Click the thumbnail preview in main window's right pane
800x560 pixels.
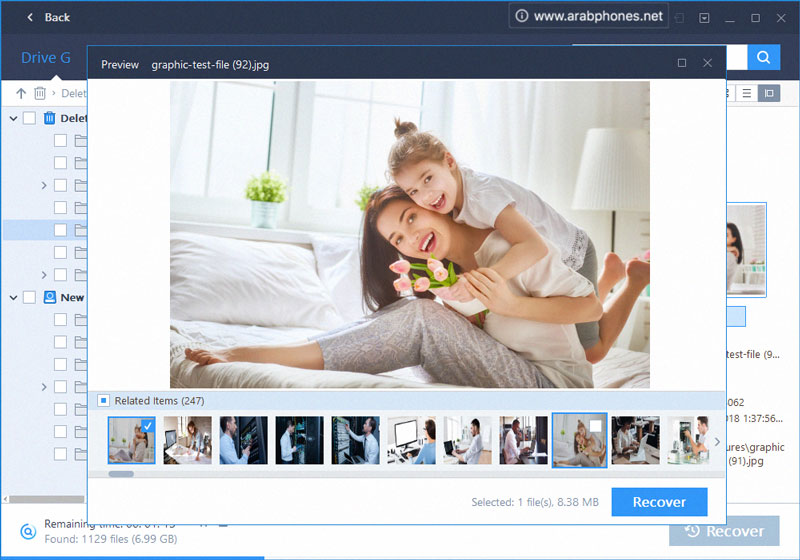coord(746,249)
